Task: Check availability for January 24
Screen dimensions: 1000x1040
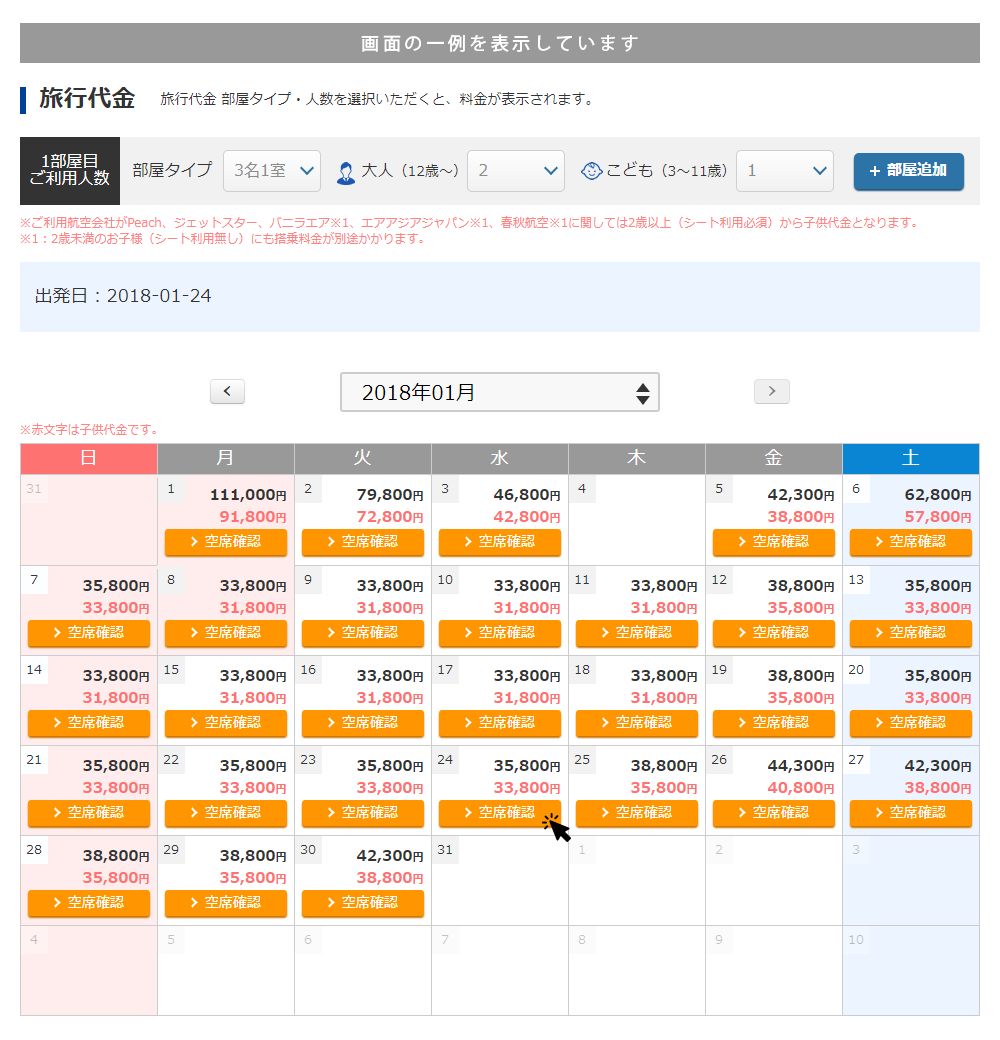Action: click(x=499, y=813)
